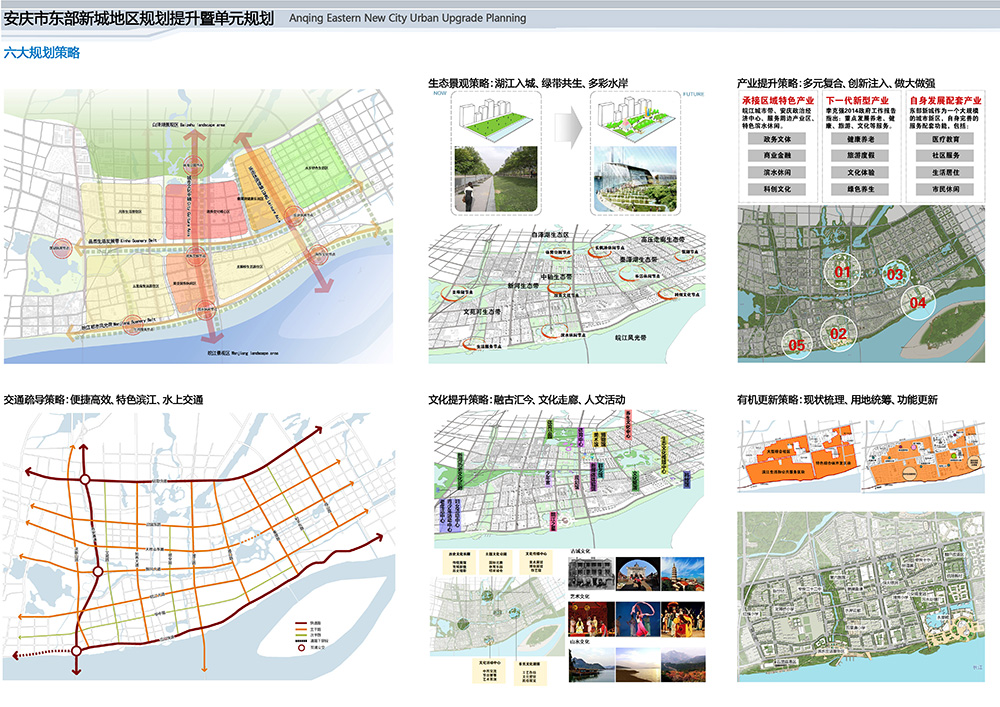Click the lakeside boat landscape photo
Viewport: 1000px width, 707px height.
pos(591,664)
